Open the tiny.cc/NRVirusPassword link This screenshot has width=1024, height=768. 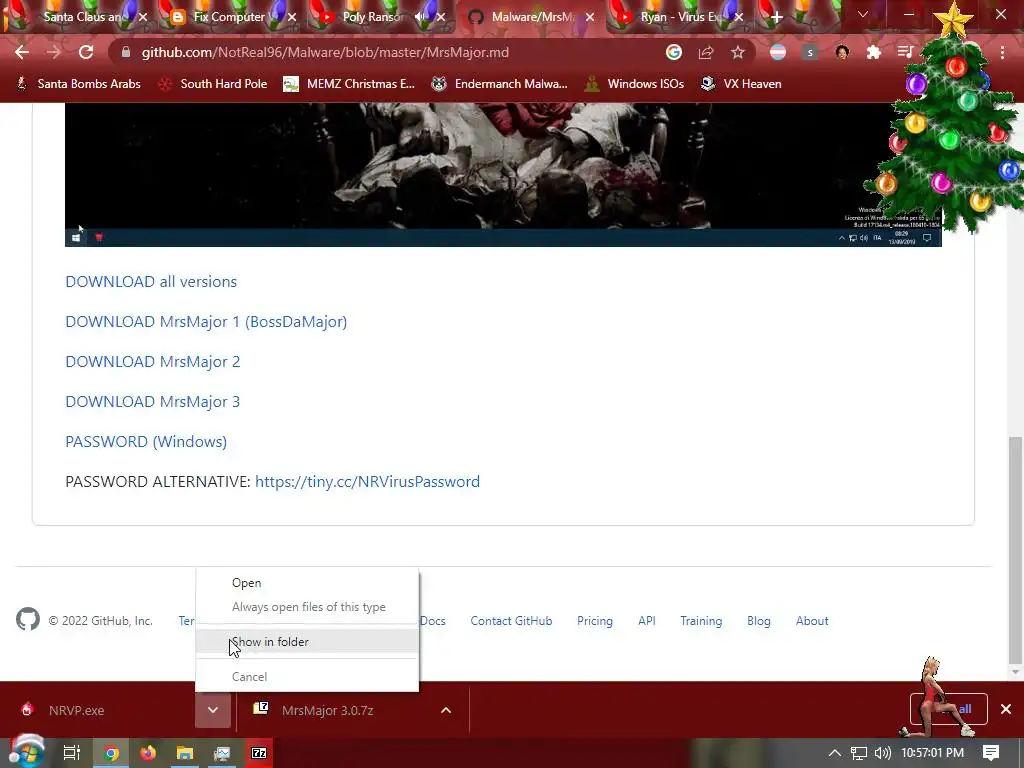367,481
